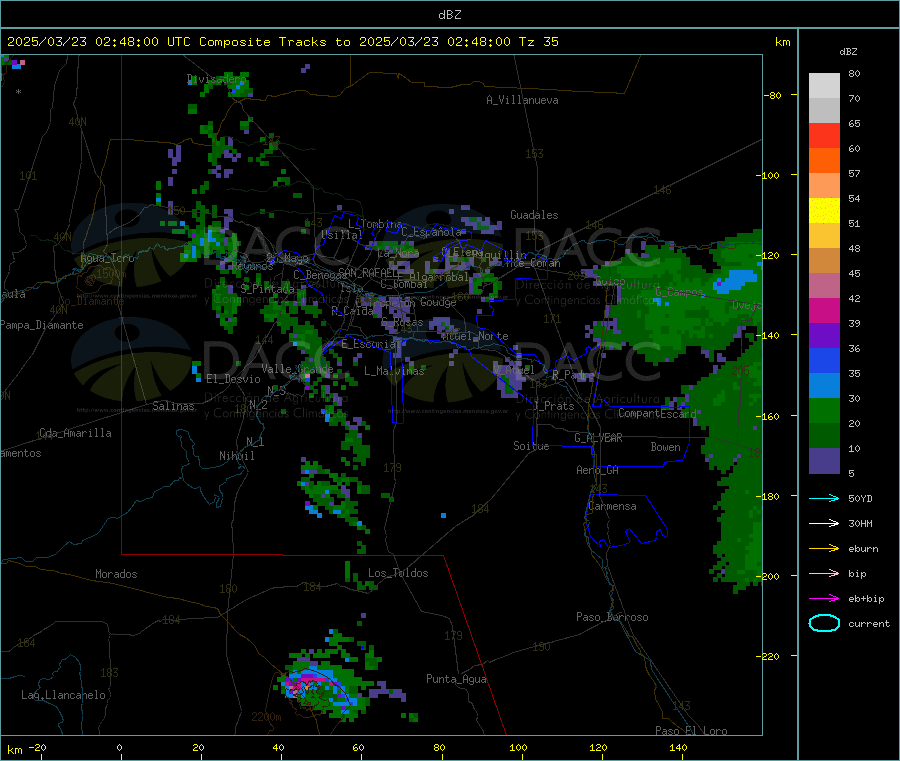Click the Agua_Toro map label
Image resolution: width=900 pixels, height=761 pixels.
(x=107, y=259)
